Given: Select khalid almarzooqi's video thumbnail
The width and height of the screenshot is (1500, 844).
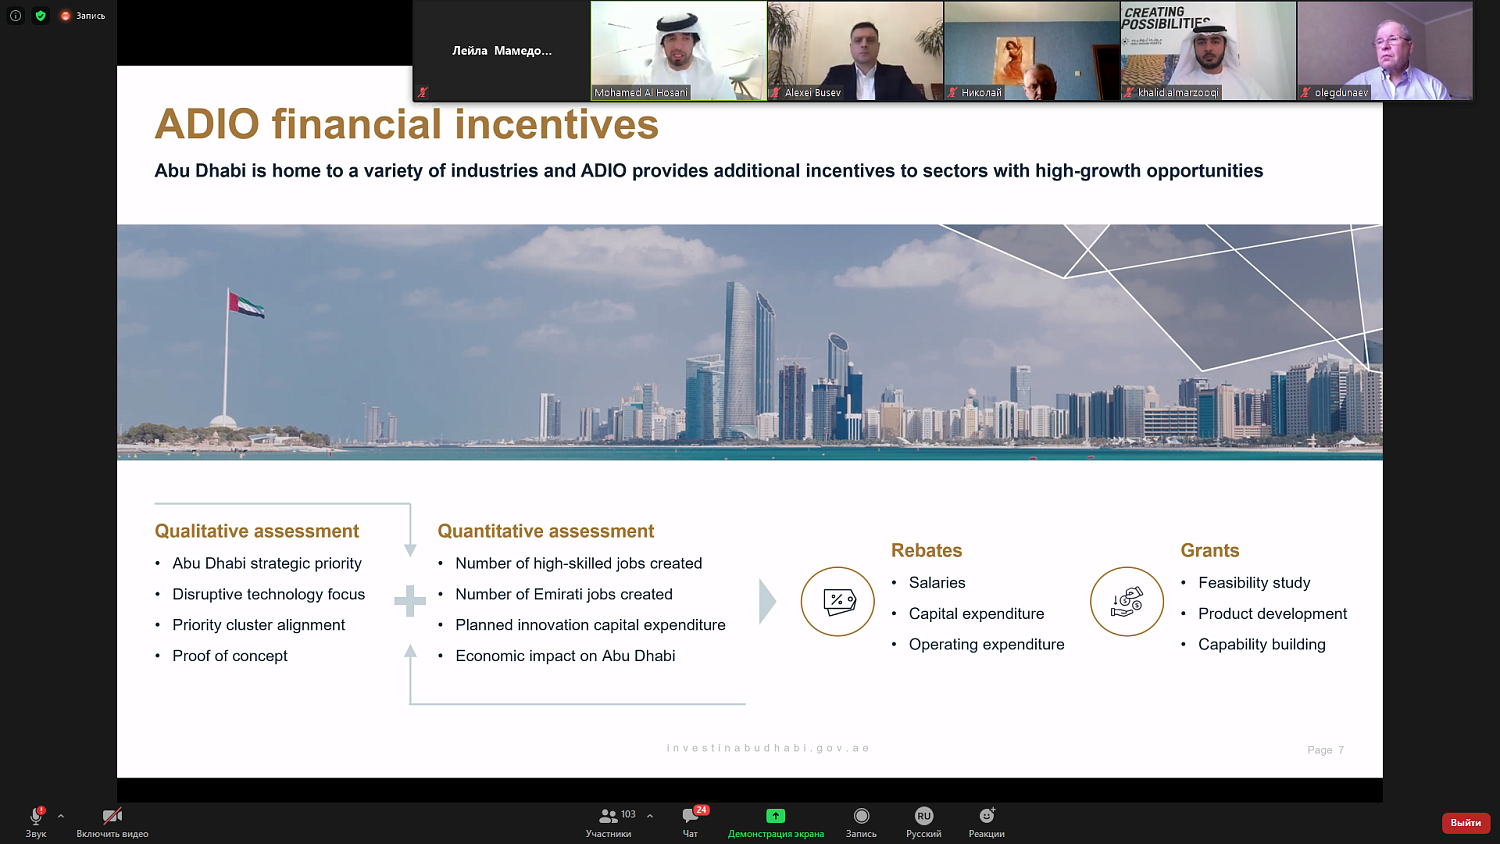Looking at the screenshot, I should click(x=1208, y=51).
